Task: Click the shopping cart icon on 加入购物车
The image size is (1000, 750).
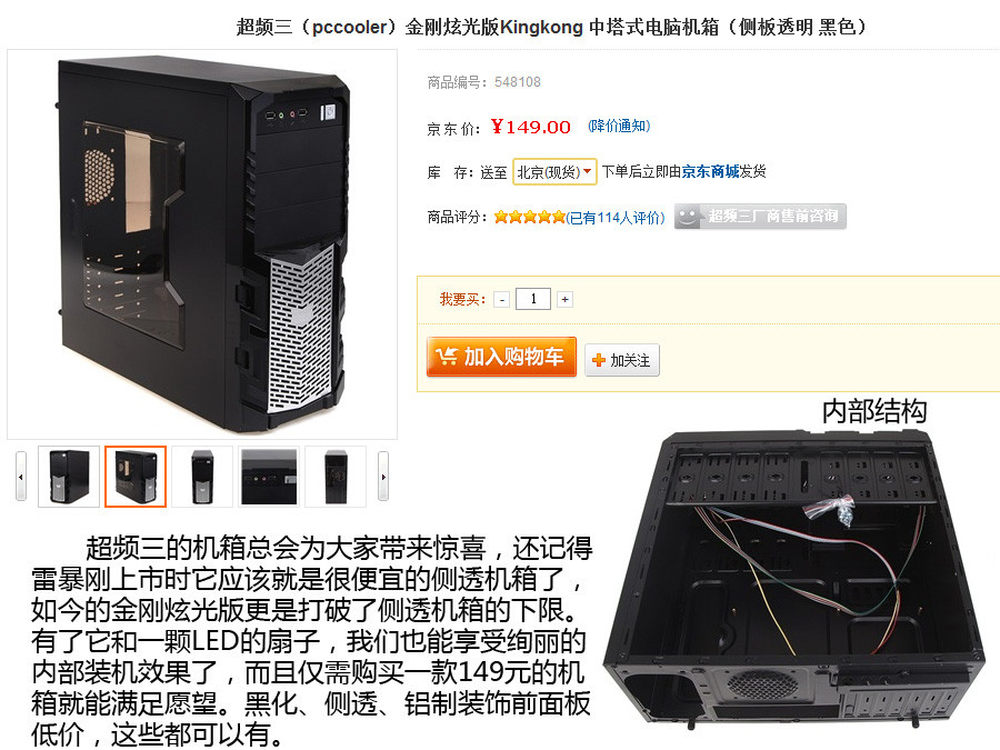Action: (446, 356)
